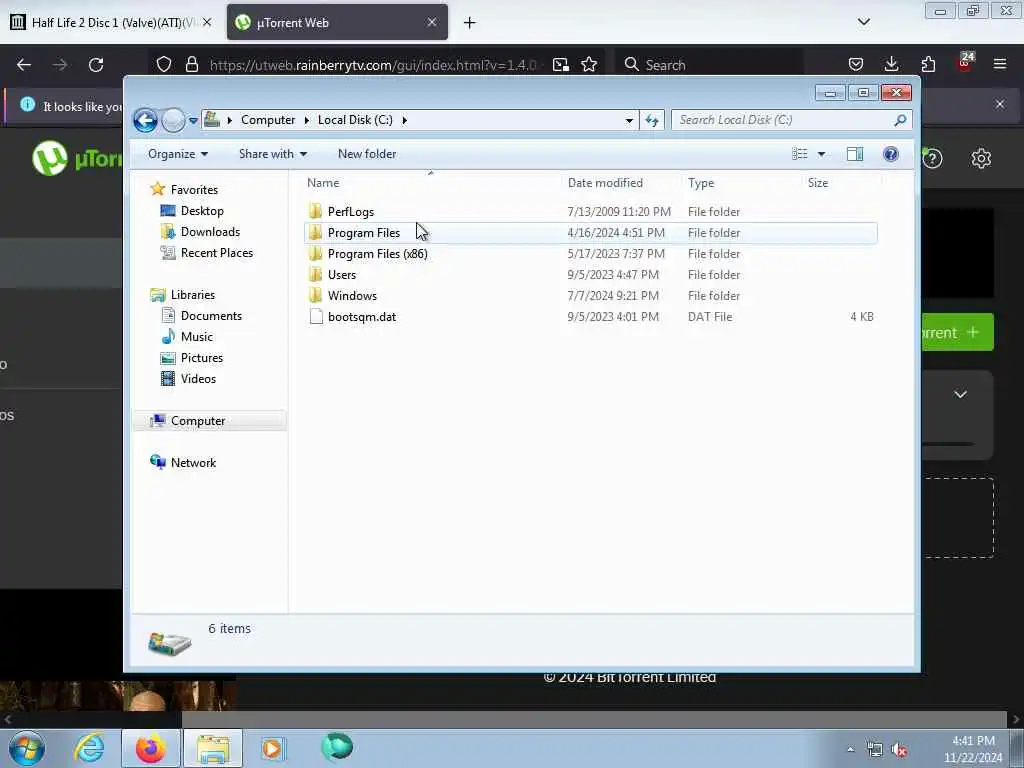Open the Share with menu
Screen dimensions: 1024x768
[272, 154]
